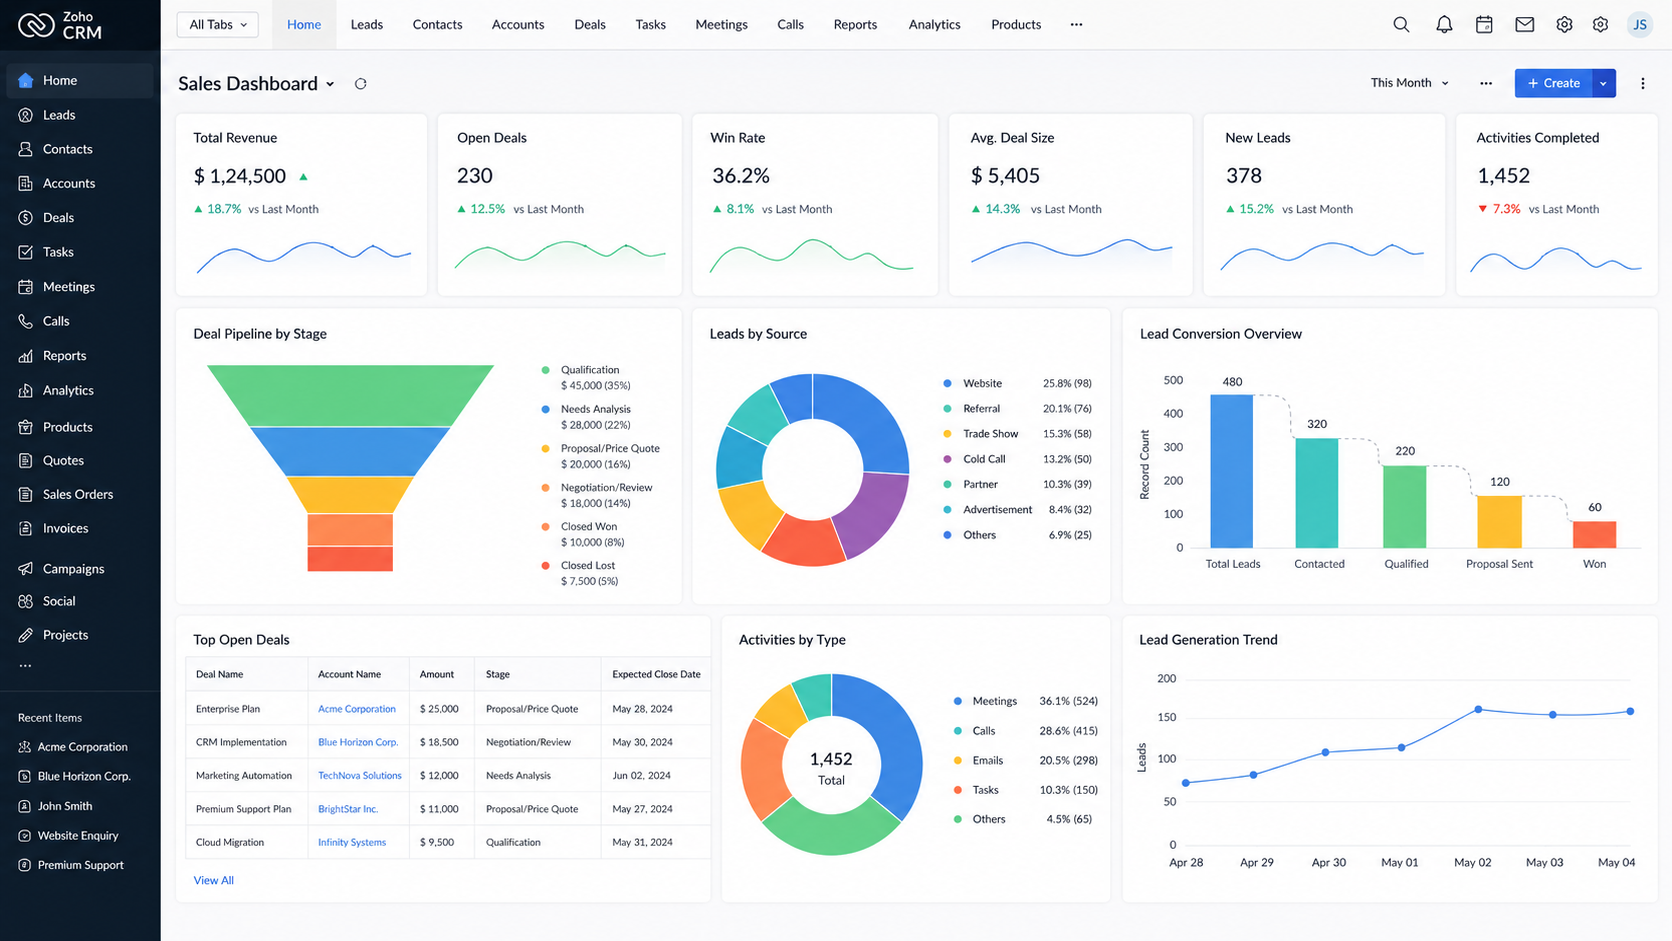Open the vertical kebab menu beside Create
This screenshot has width=1672, height=941.
pyautogui.click(x=1643, y=84)
